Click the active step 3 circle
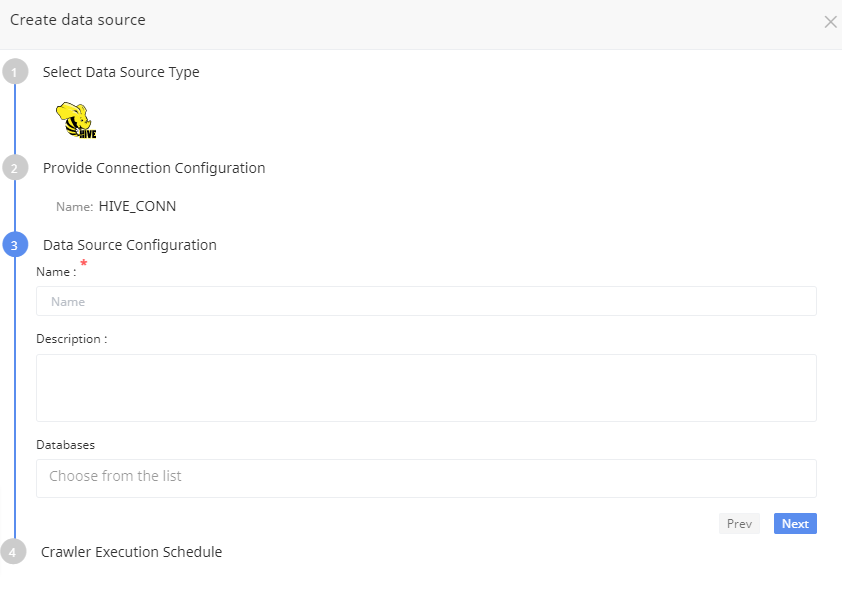The height and width of the screenshot is (594, 842). (x=15, y=245)
